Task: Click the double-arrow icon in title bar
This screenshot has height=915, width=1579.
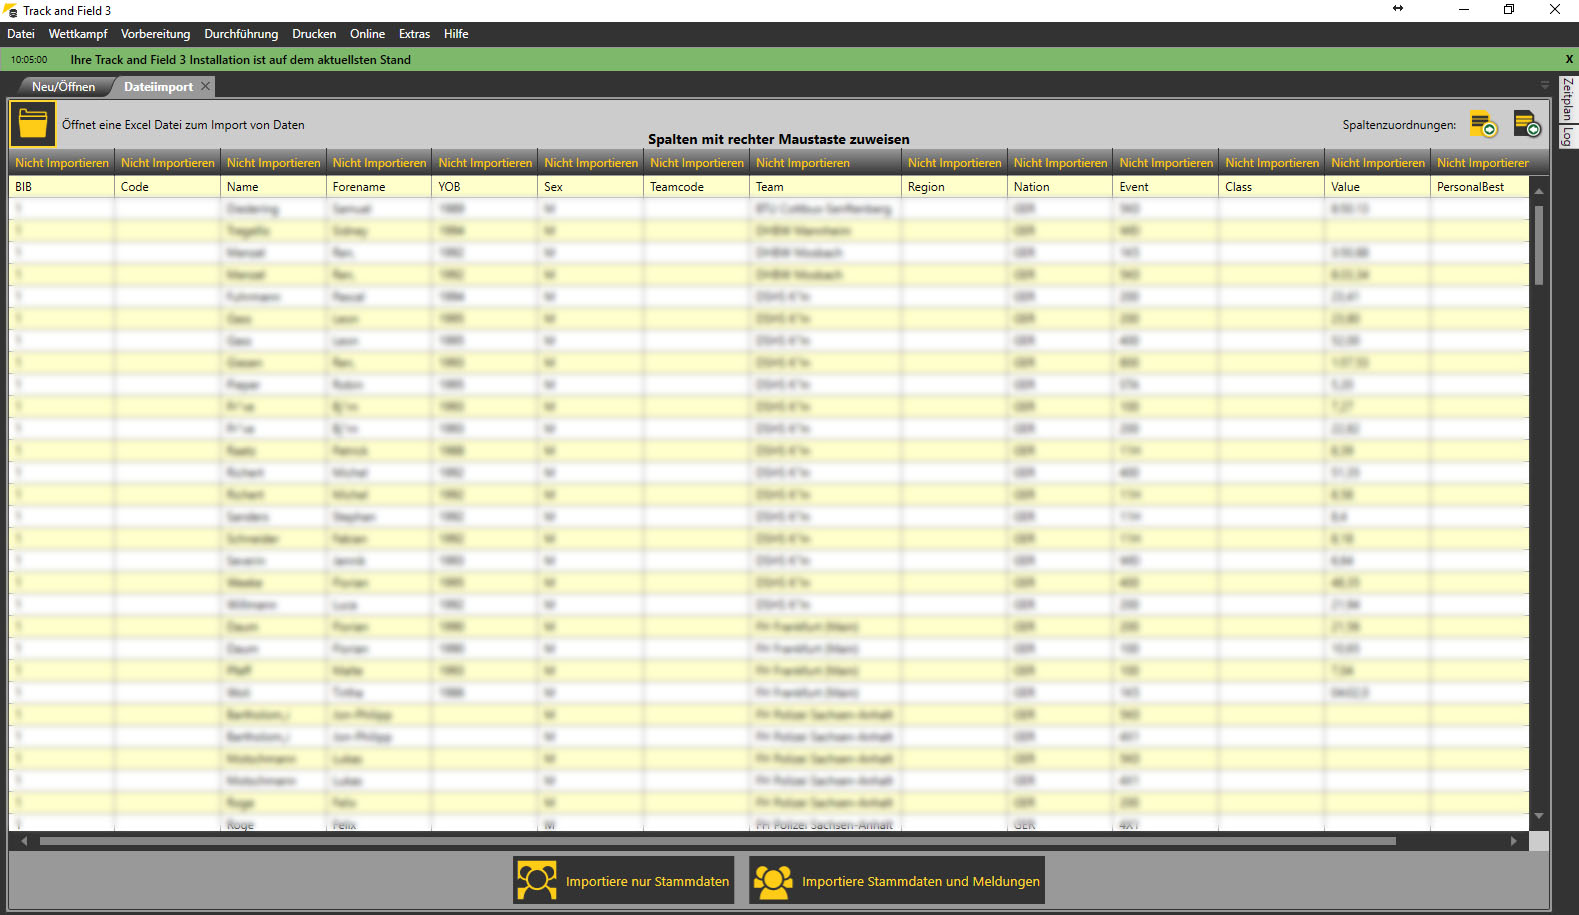Action: 1398,9
